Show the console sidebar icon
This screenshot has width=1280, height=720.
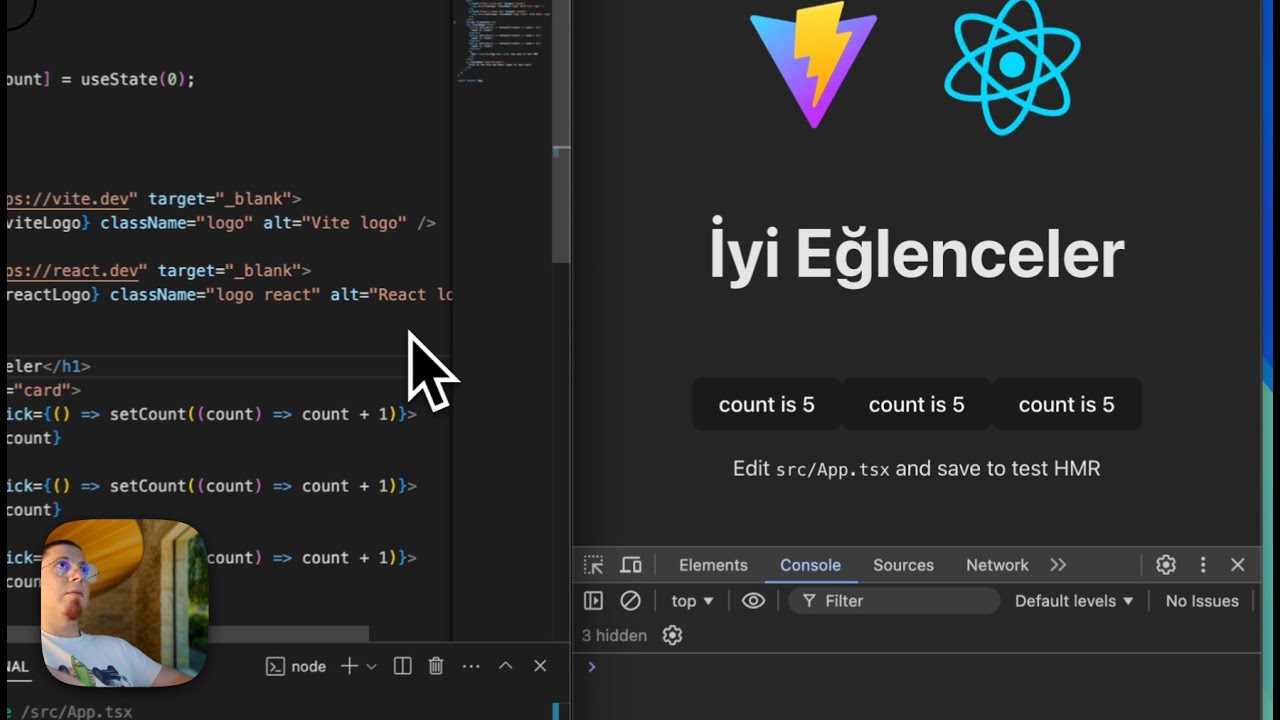593,601
